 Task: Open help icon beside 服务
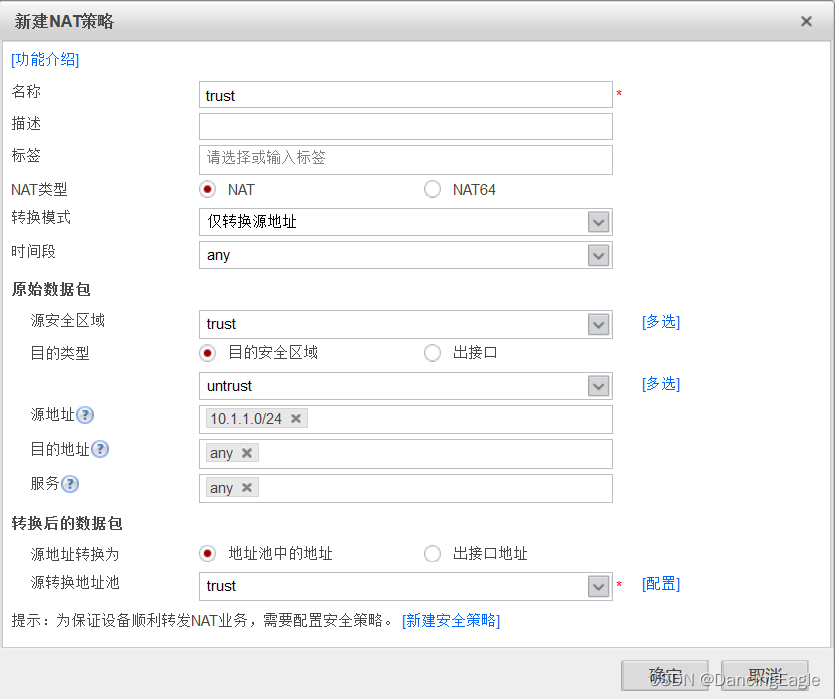70,484
